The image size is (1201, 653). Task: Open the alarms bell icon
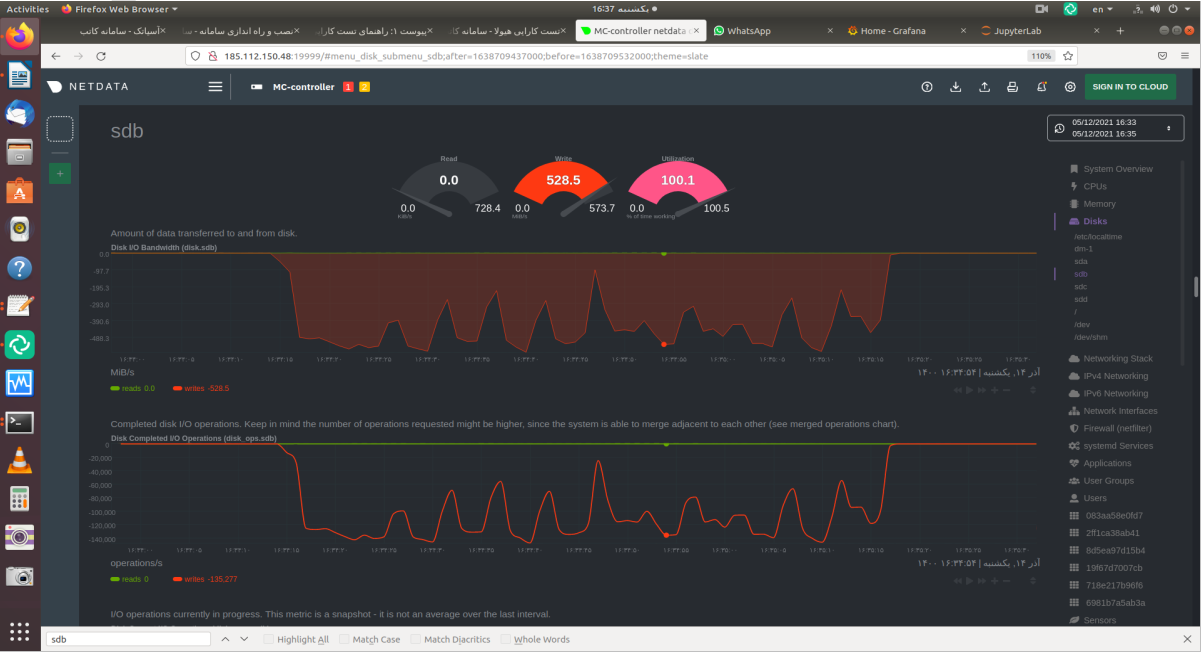[x=1042, y=87]
